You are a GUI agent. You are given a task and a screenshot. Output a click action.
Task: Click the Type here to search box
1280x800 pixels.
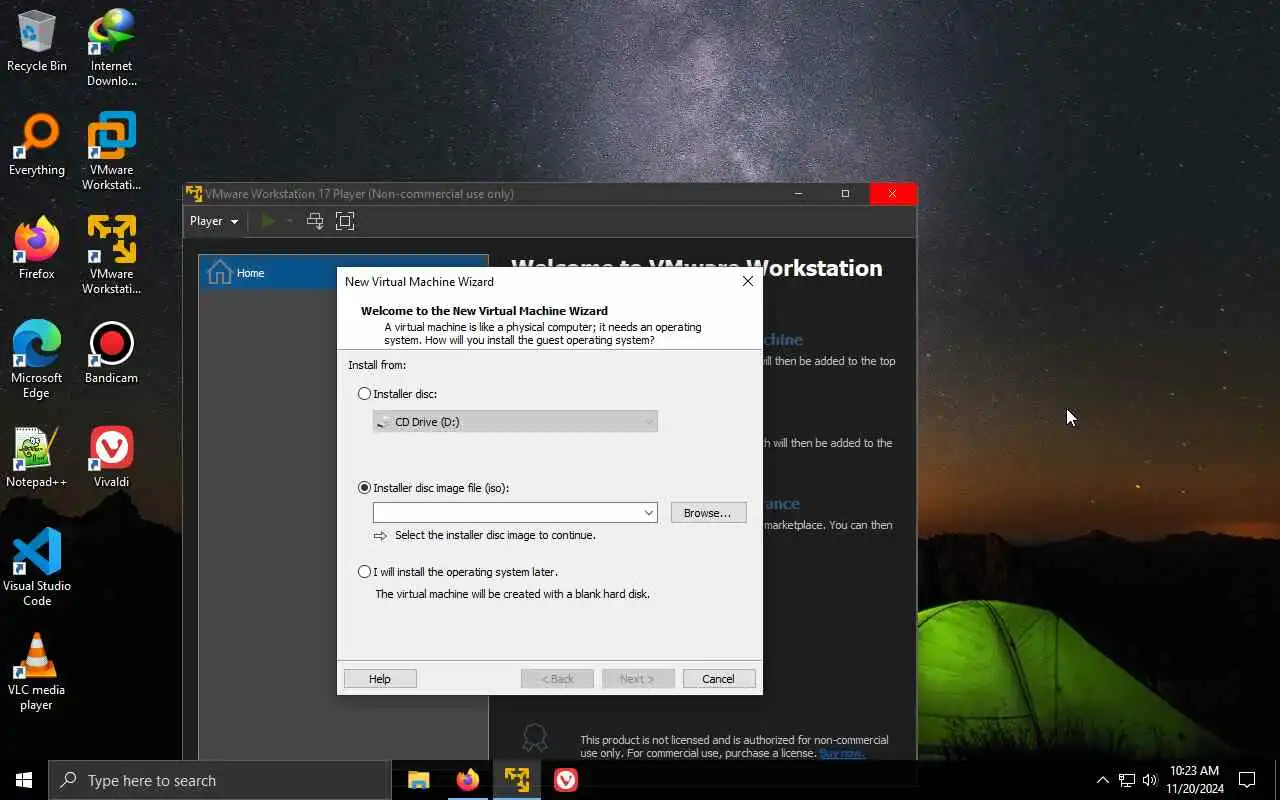pos(219,780)
